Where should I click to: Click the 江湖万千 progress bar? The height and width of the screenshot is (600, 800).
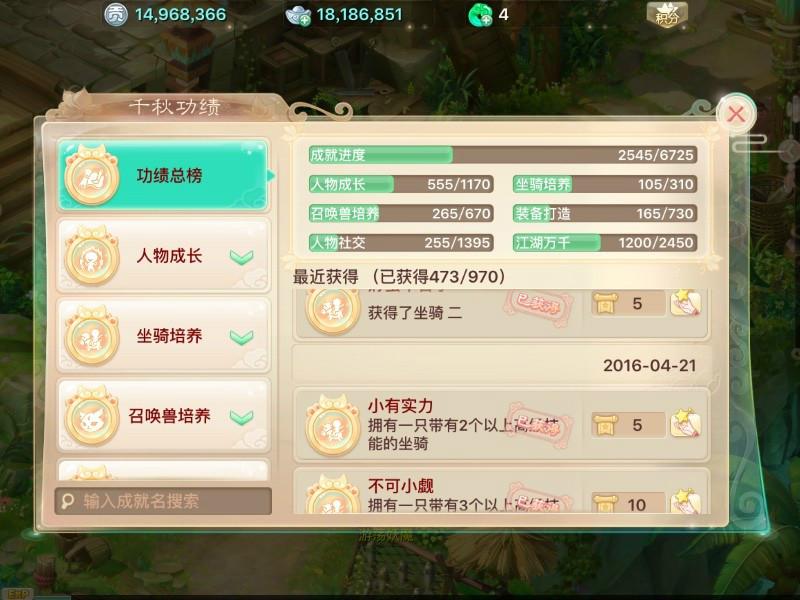[605, 243]
